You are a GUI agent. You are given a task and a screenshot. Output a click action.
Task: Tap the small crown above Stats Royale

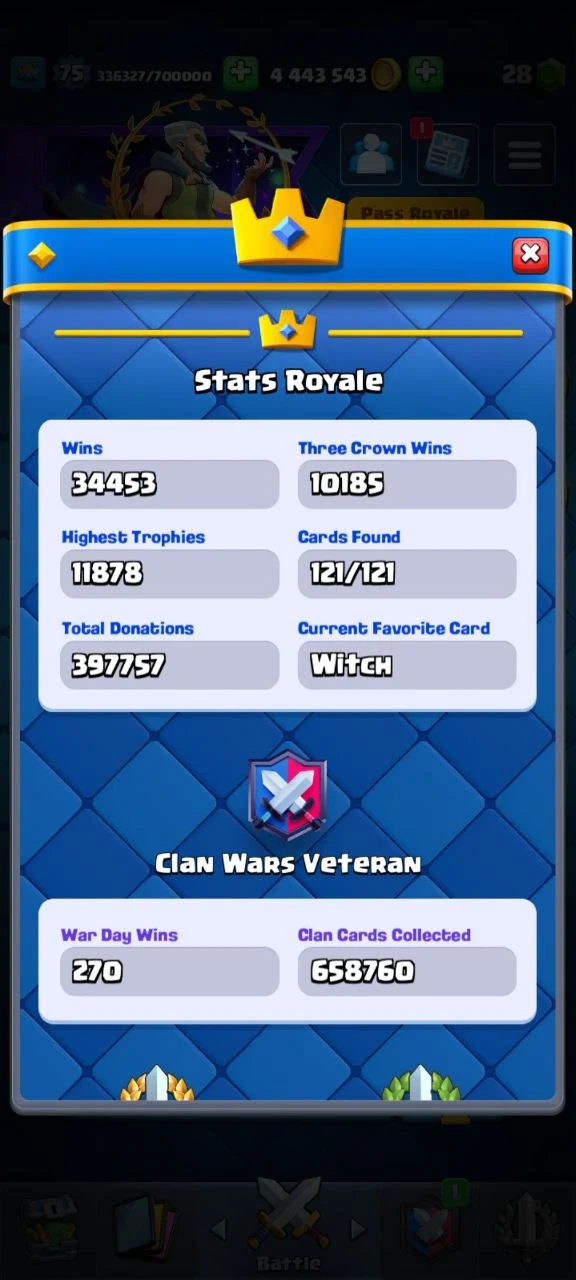(288, 330)
